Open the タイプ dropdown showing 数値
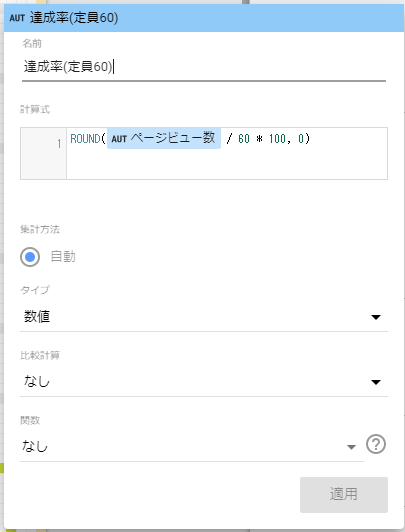 [x=204, y=317]
